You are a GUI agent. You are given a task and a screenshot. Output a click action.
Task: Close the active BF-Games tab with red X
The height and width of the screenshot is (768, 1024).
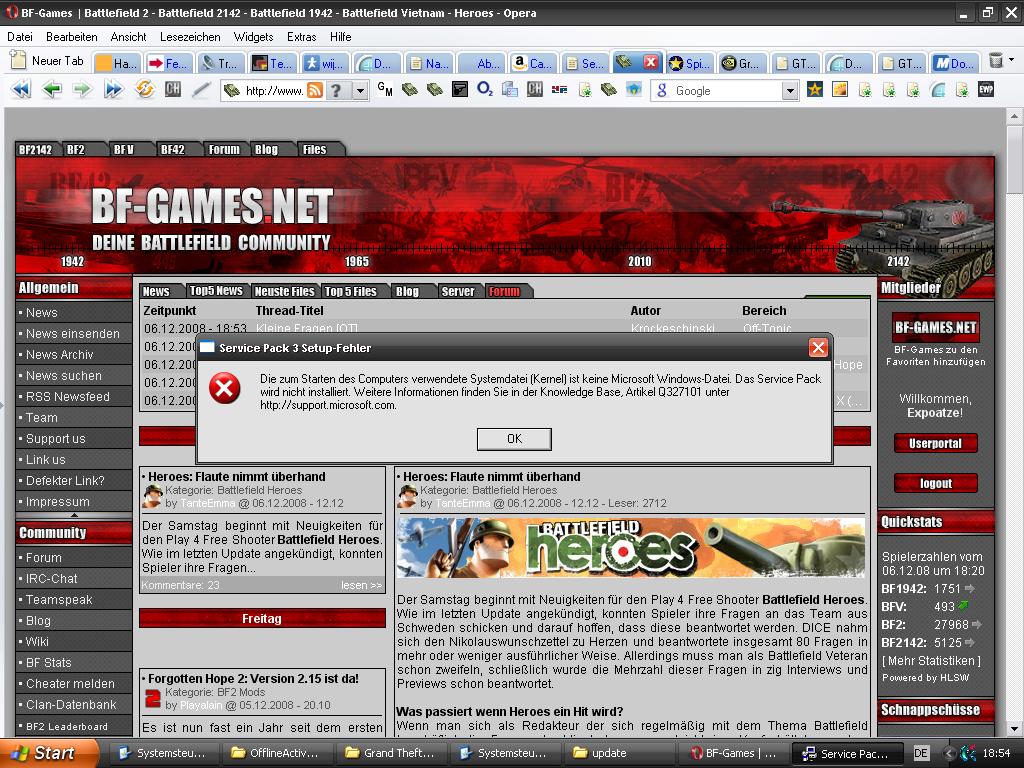click(650, 62)
